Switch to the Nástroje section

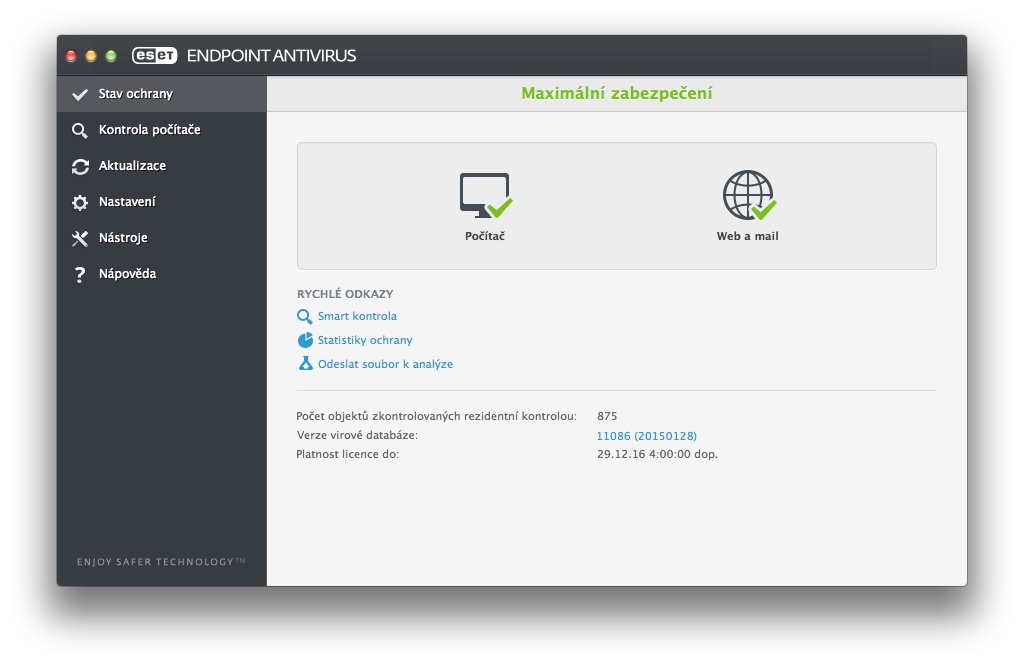pyautogui.click(x=162, y=238)
